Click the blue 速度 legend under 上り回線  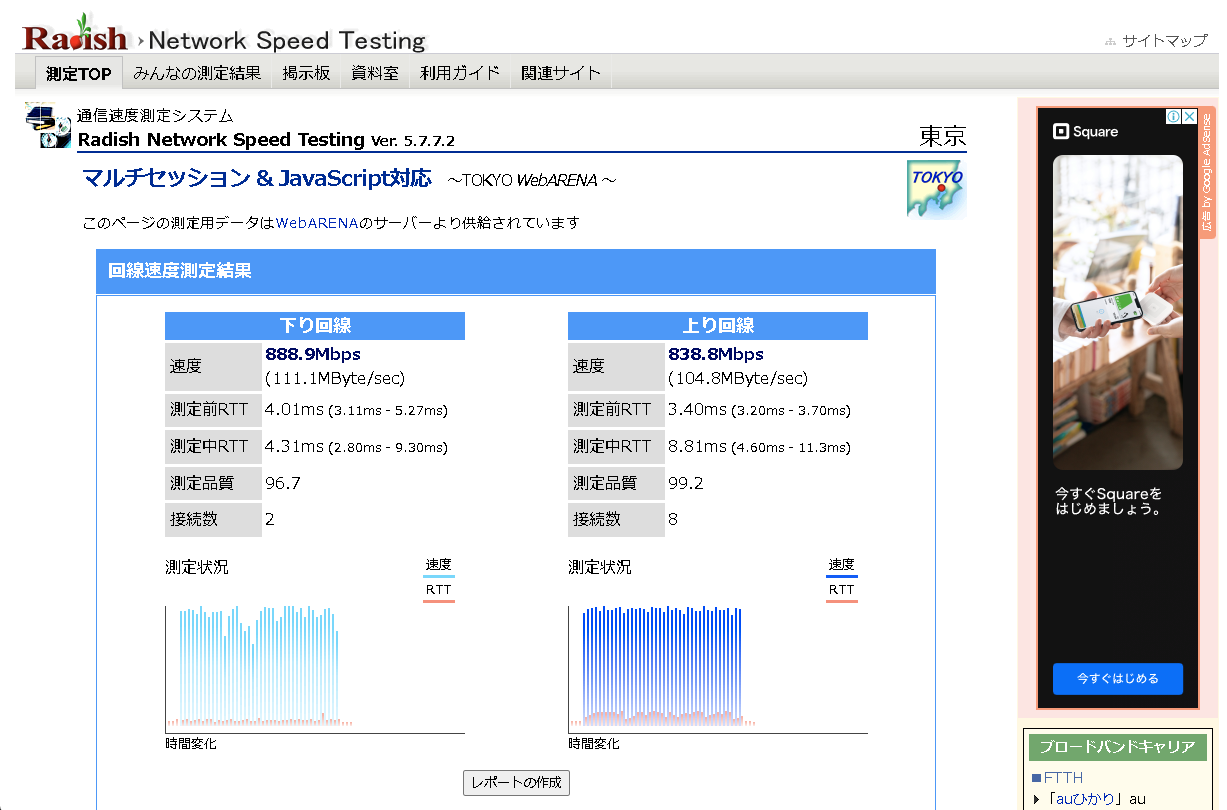(x=841, y=566)
